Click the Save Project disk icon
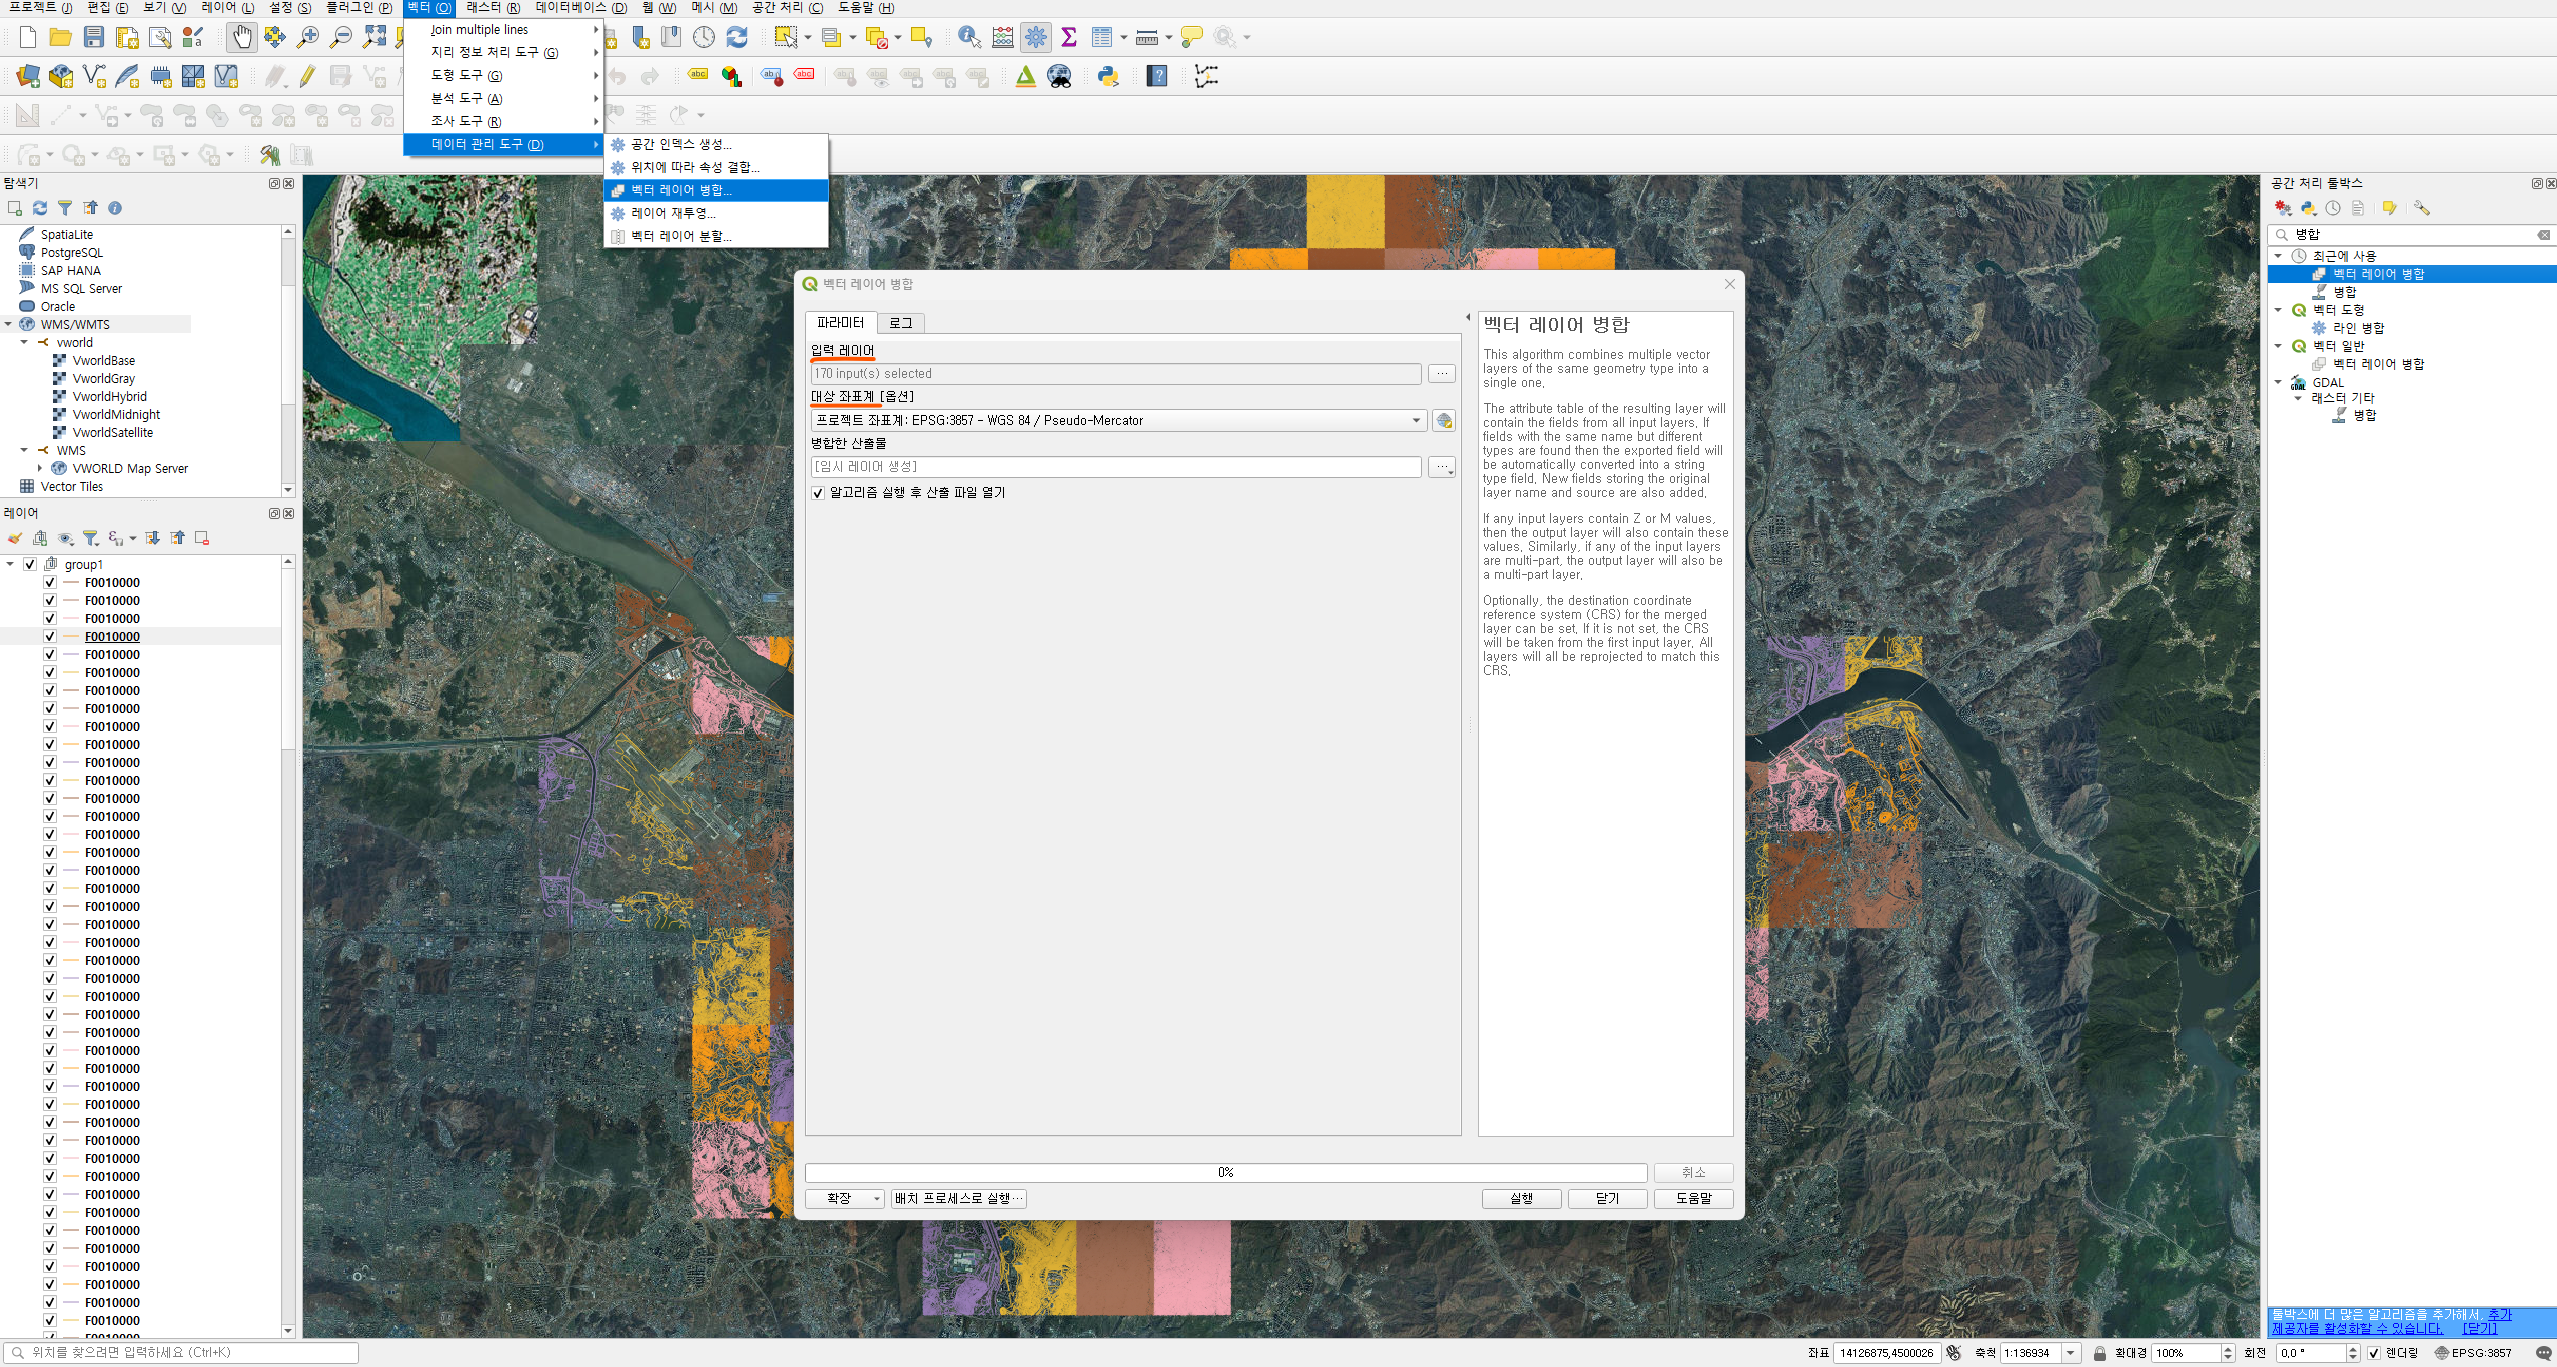The image size is (2557, 1367). click(94, 38)
